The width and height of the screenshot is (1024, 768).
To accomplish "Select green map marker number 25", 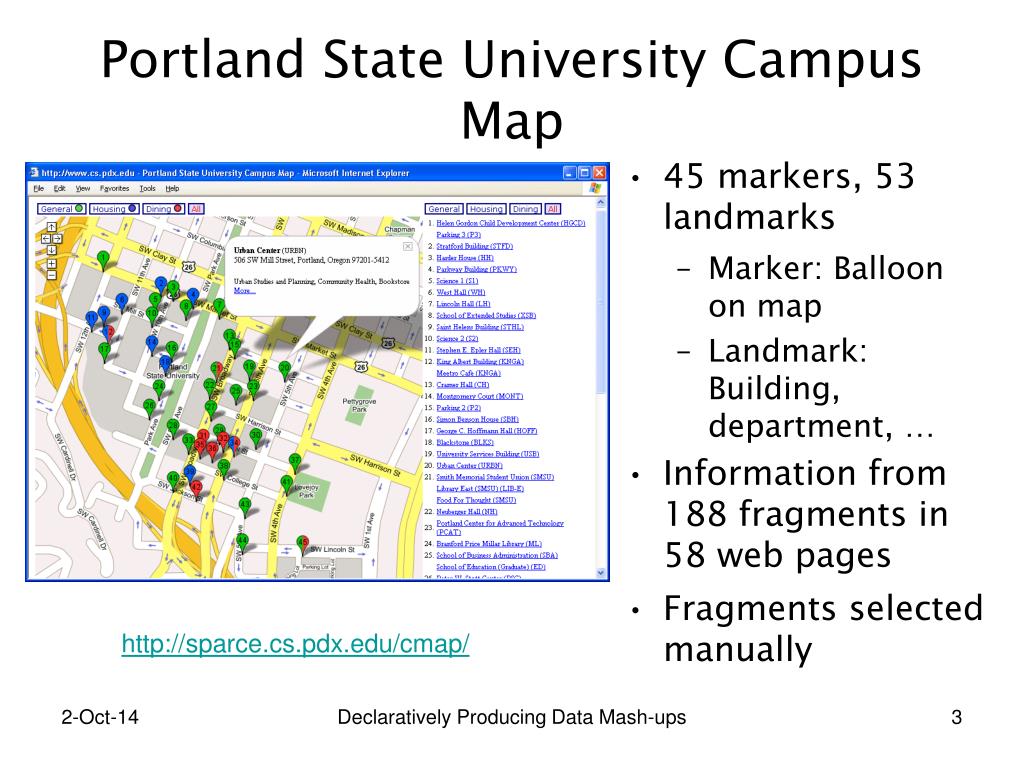I will (x=236, y=394).
